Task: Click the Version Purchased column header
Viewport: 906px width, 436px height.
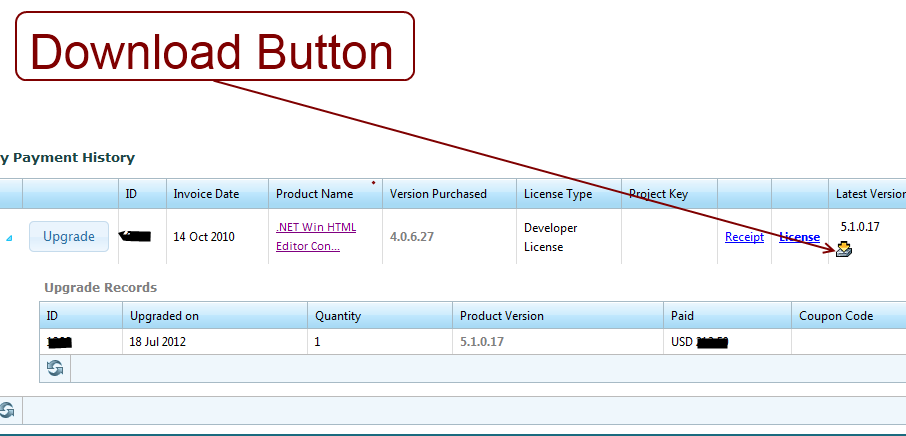Action: click(438, 194)
